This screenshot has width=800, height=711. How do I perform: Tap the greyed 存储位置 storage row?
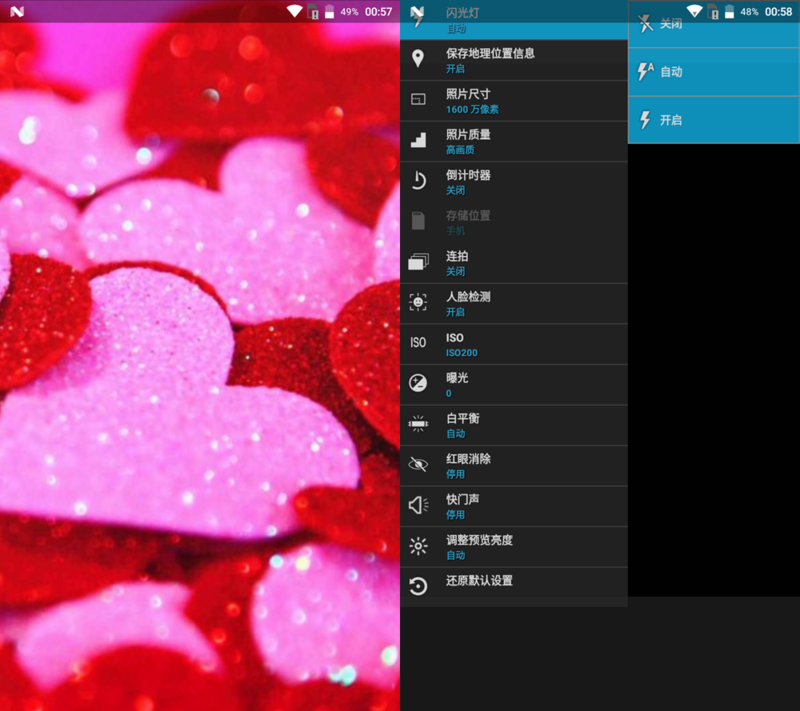[x=514, y=223]
